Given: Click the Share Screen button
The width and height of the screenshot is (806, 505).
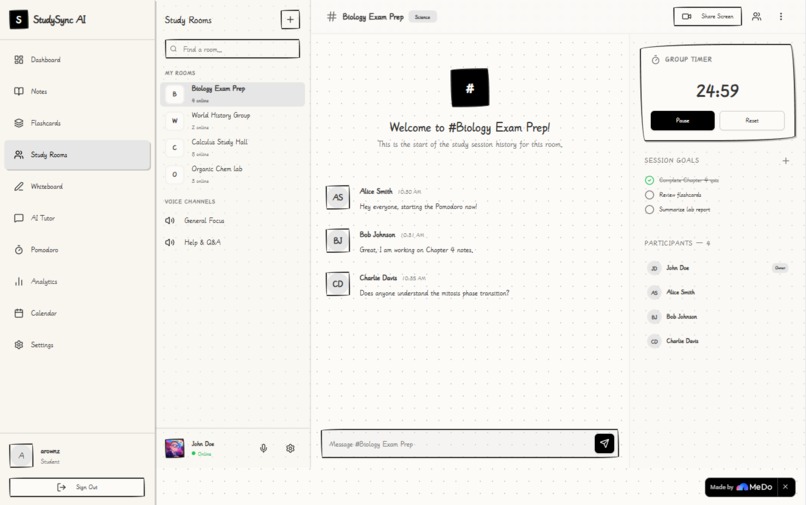Looking at the screenshot, I should click(x=708, y=16).
